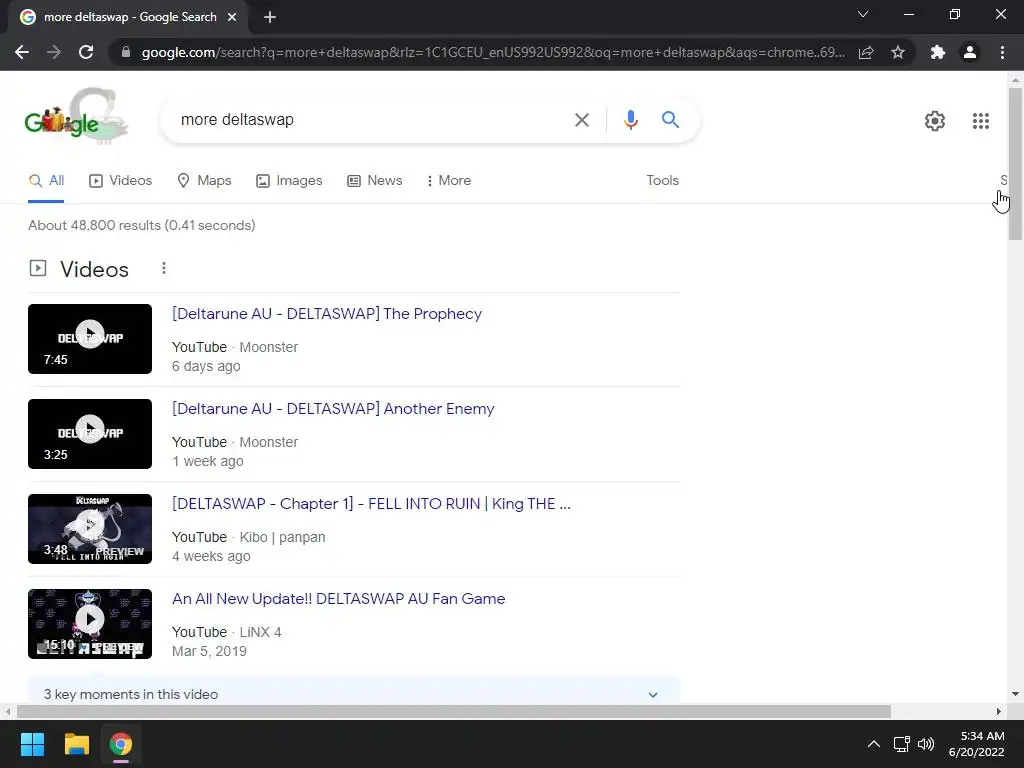The image size is (1024, 768).
Task: Switch to the Images tab
Action: click(x=289, y=181)
